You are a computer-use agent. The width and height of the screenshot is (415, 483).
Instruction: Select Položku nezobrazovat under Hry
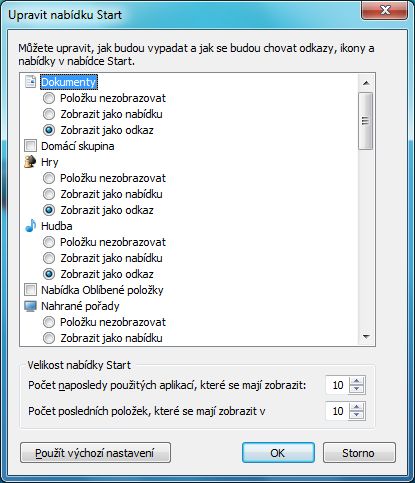coord(49,178)
